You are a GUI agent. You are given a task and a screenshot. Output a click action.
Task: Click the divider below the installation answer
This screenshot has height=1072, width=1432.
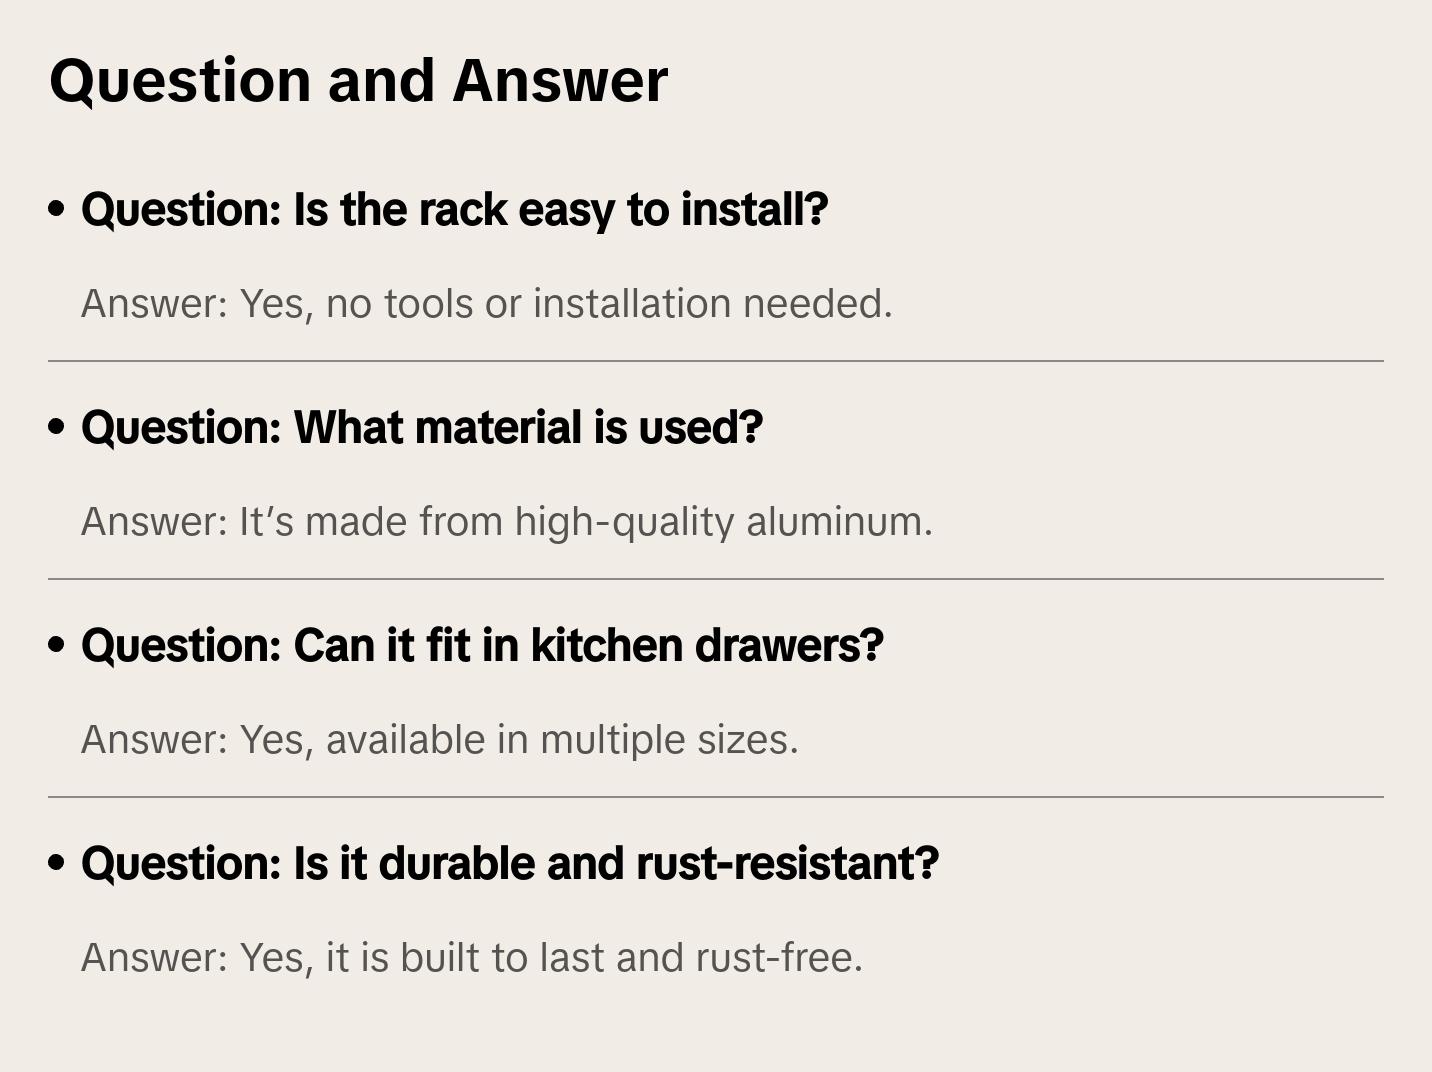[x=716, y=361]
